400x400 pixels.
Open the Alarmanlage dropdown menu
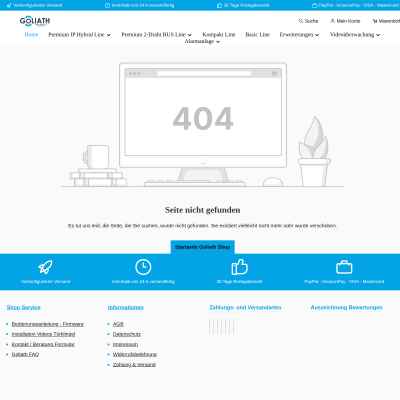(x=202, y=41)
